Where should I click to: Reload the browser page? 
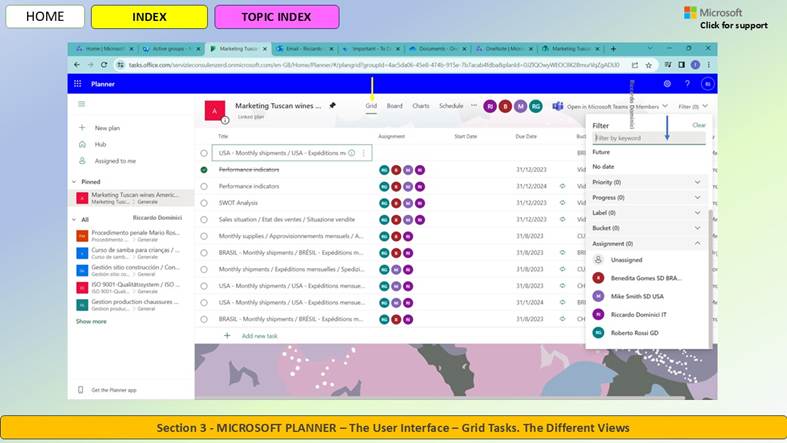tap(104, 65)
